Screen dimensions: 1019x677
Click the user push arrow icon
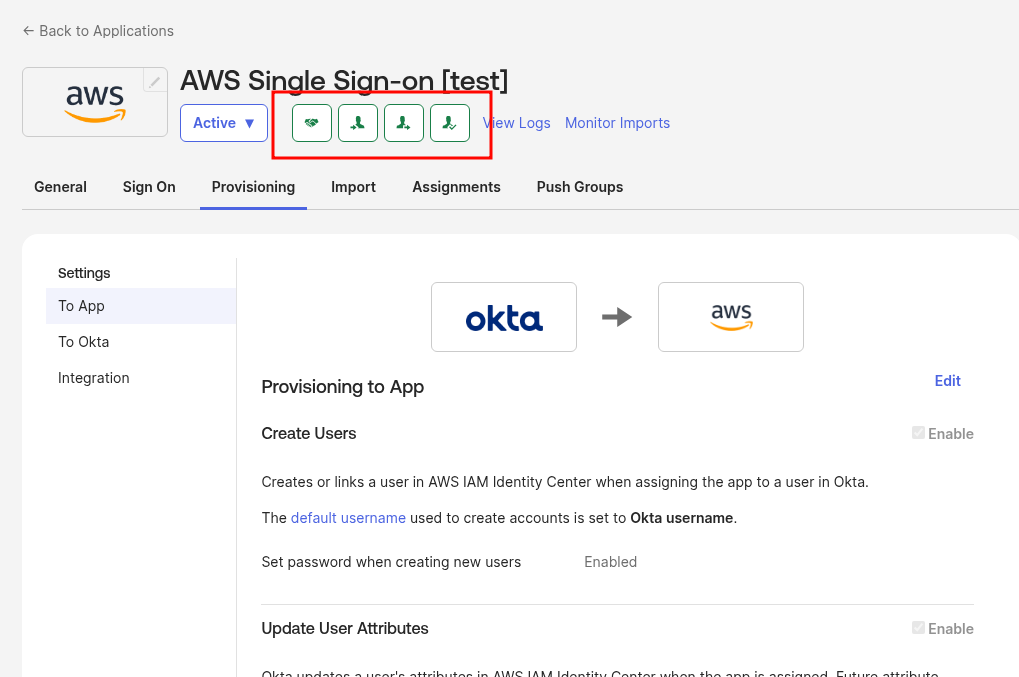click(x=404, y=123)
